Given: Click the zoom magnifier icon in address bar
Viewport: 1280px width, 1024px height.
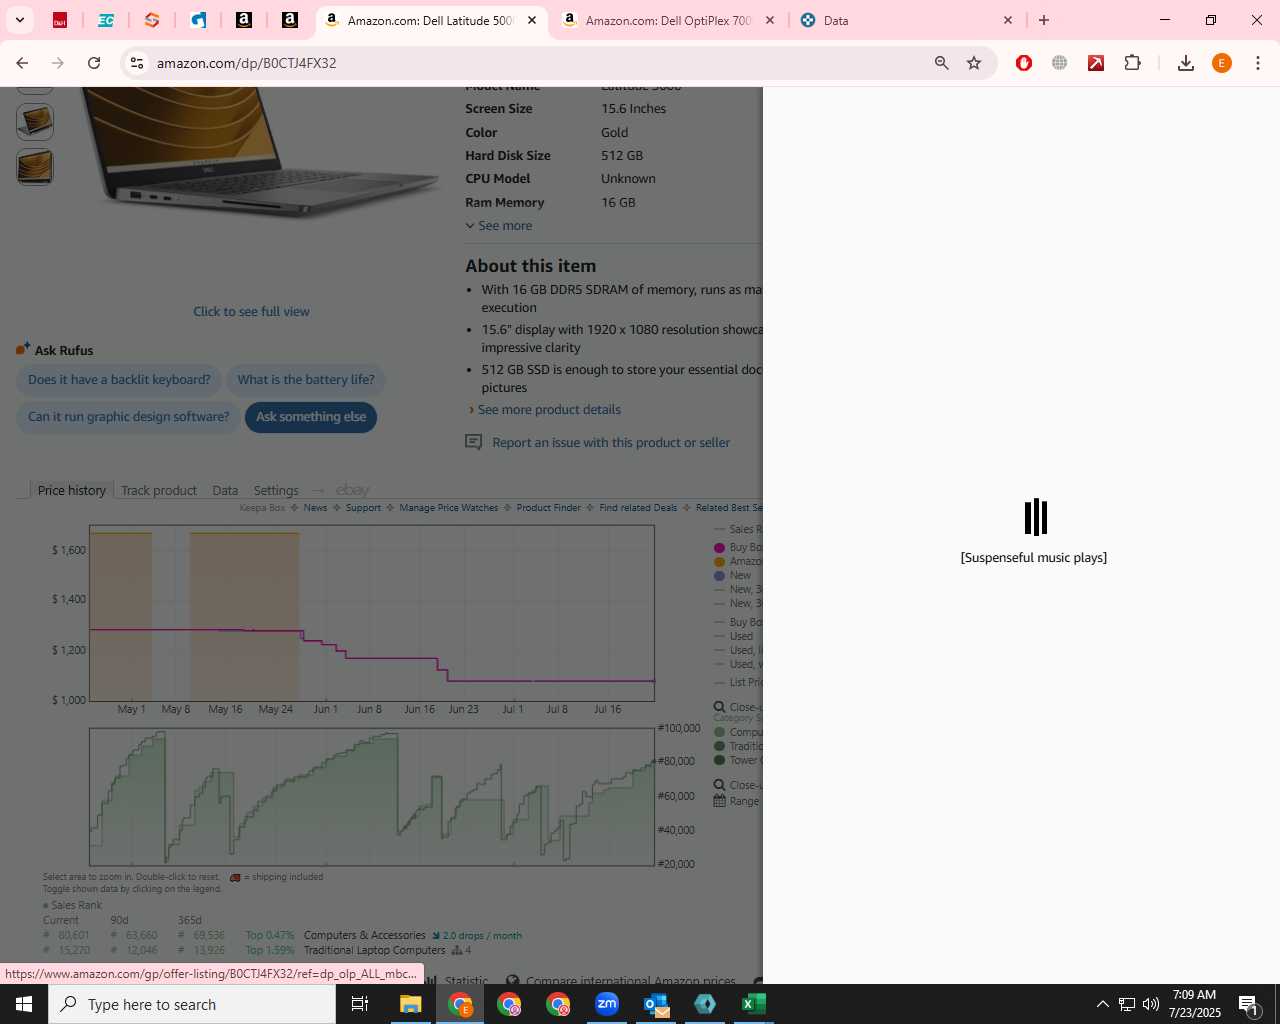Looking at the screenshot, I should [x=941, y=63].
